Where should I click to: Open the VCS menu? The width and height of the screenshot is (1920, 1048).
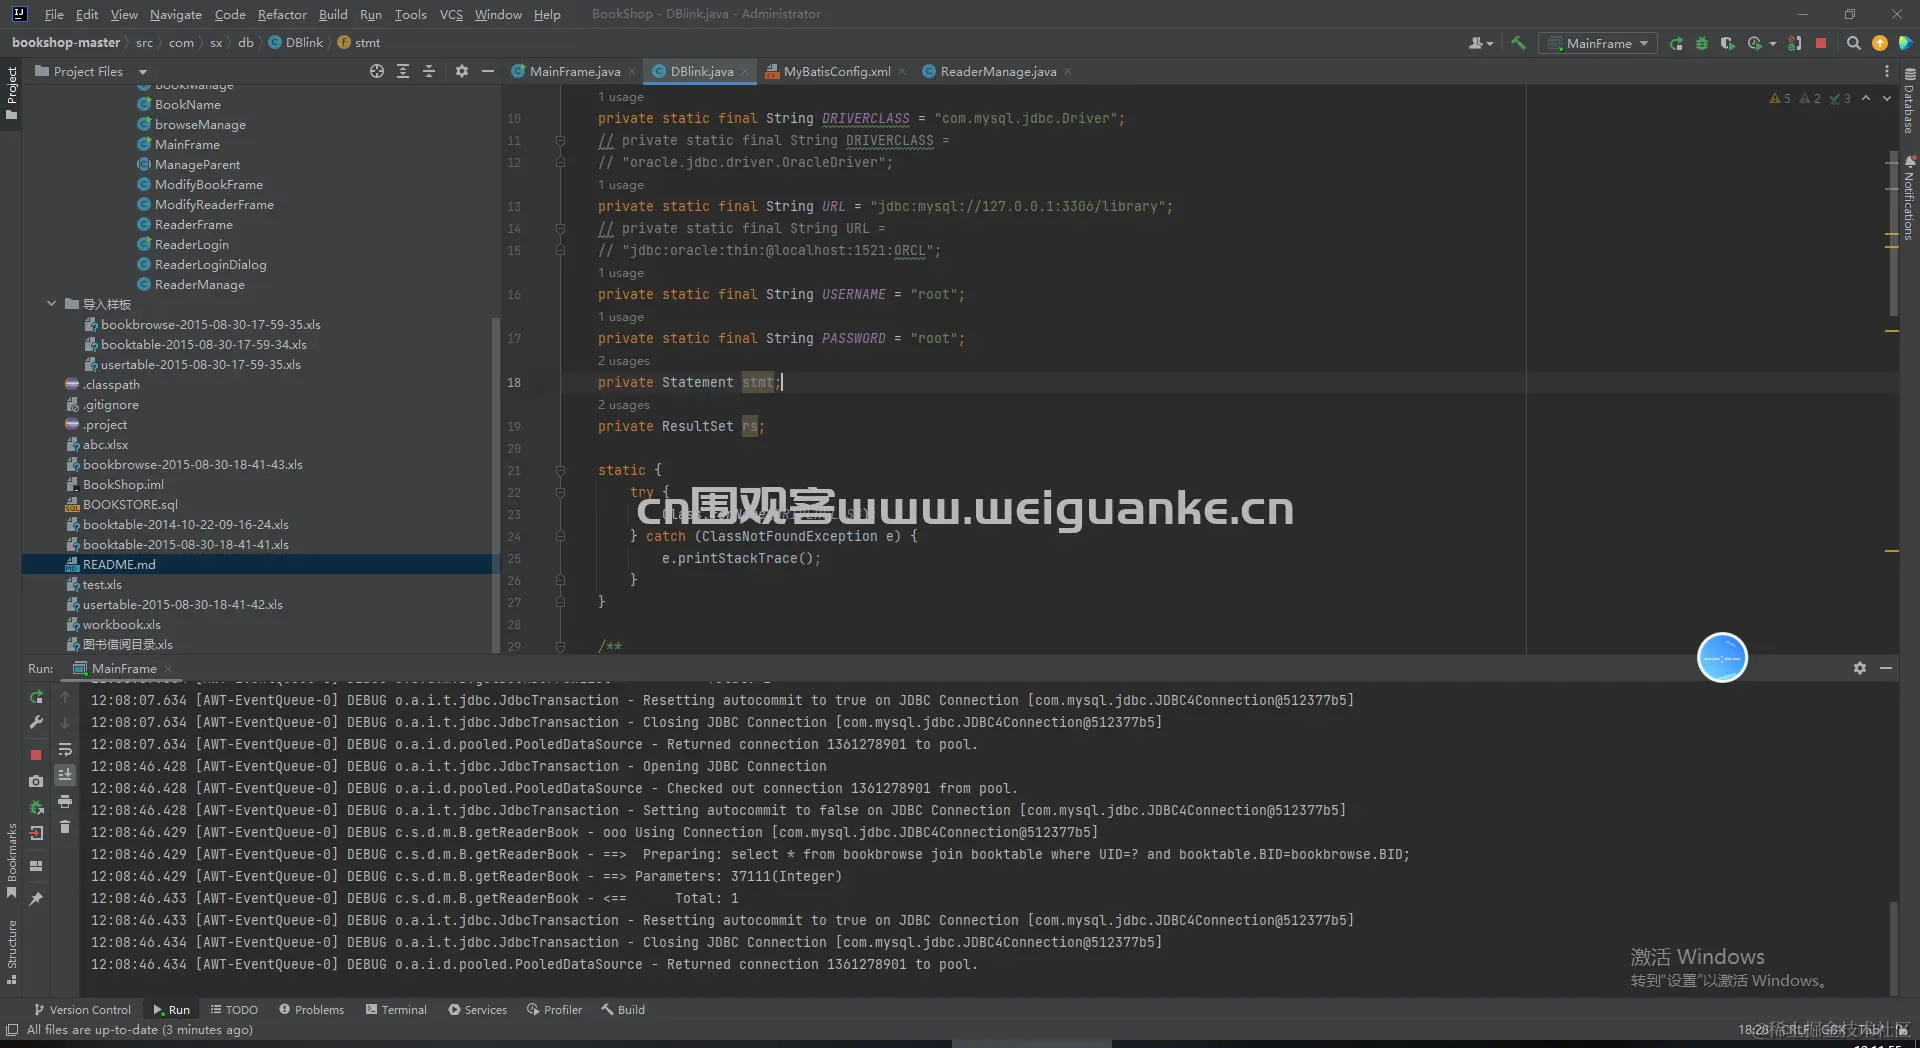click(451, 14)
